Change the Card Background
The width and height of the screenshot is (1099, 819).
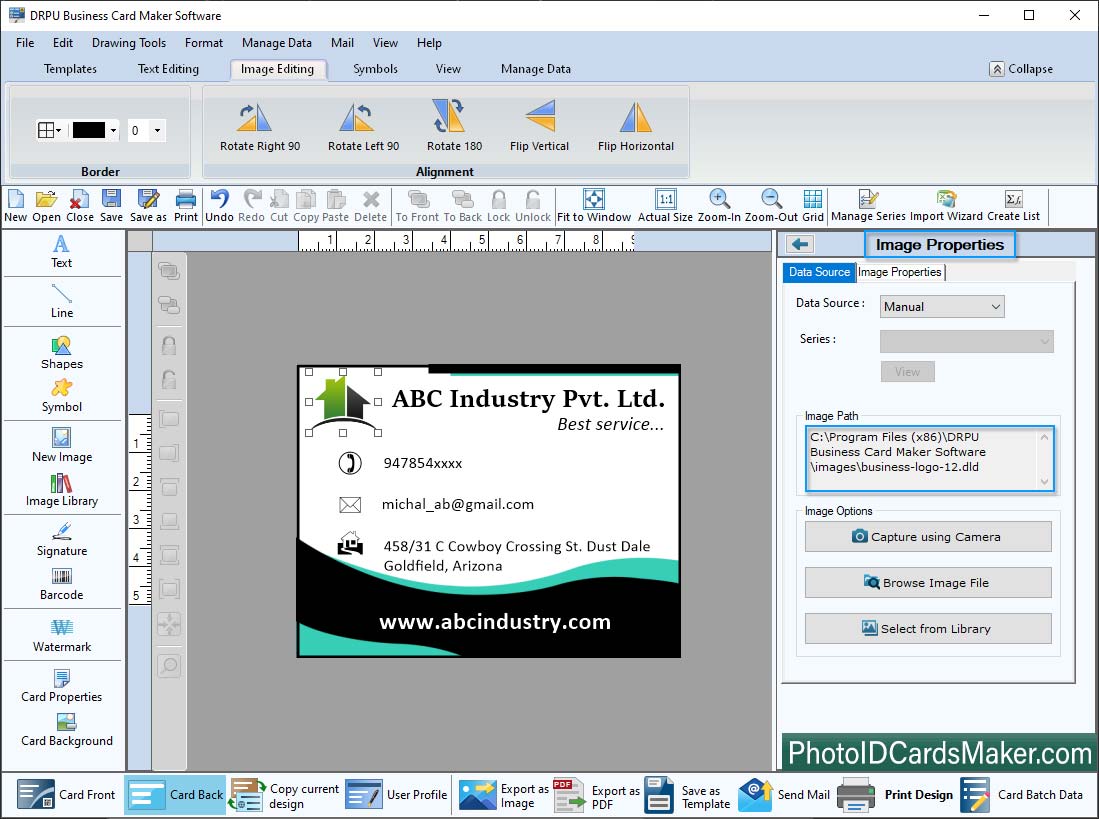click(x=67, y=730)
